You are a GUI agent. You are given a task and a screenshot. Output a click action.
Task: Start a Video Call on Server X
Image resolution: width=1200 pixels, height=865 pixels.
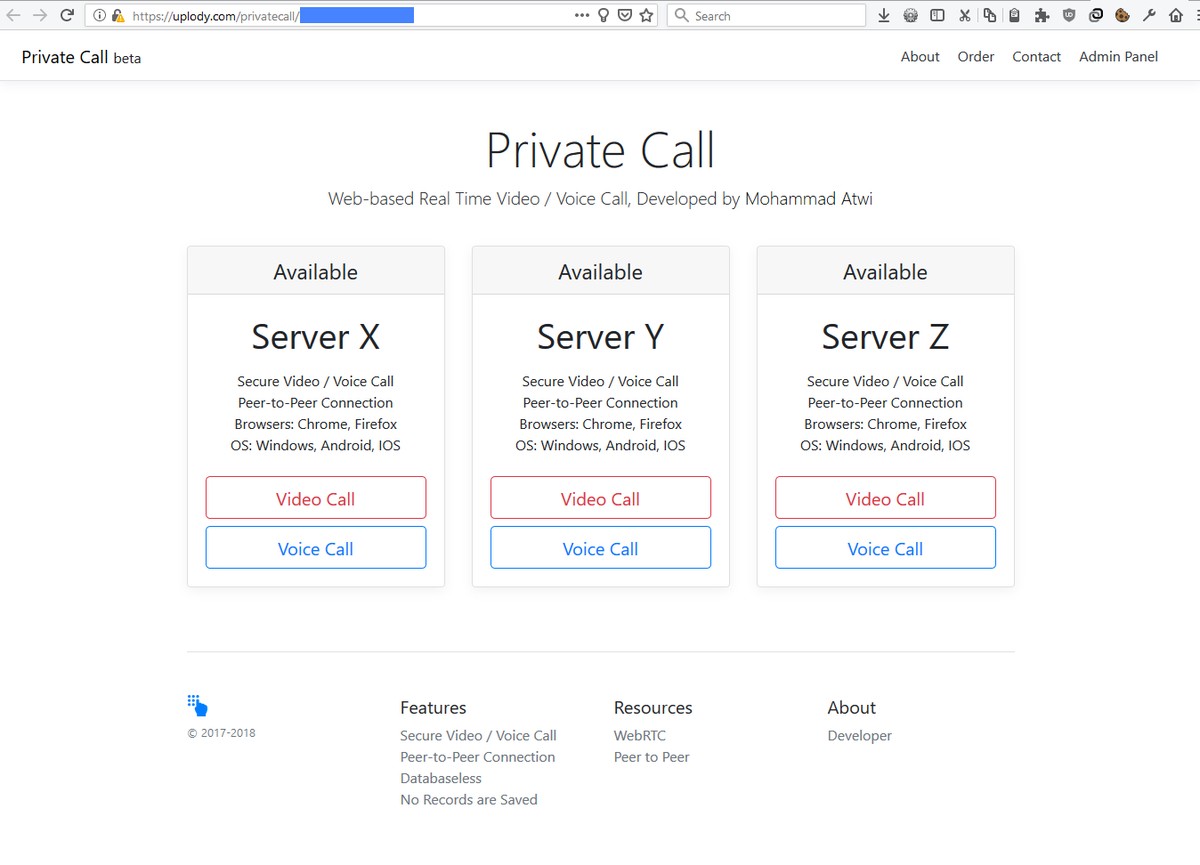(316, 498)
